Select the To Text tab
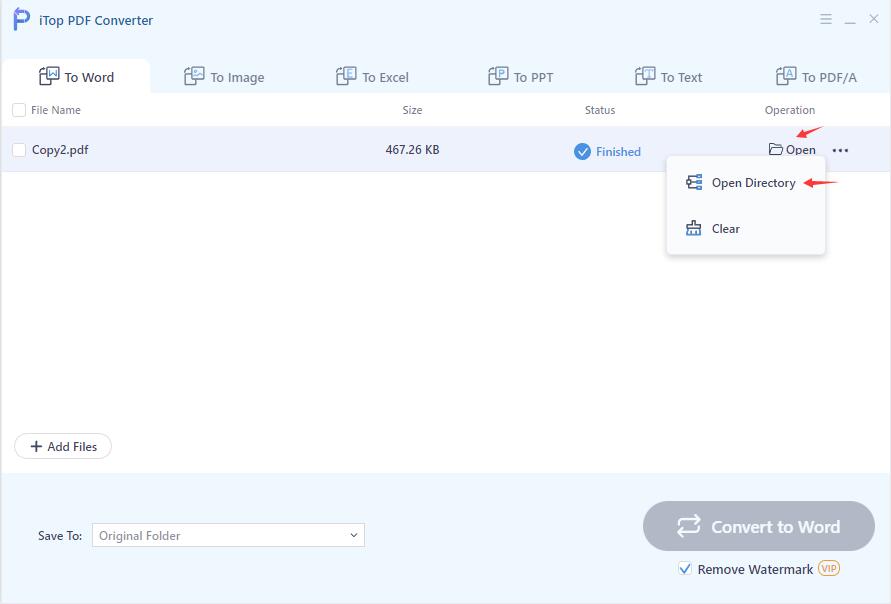Viewport: 891px width, 604px height. coord(669,77)
